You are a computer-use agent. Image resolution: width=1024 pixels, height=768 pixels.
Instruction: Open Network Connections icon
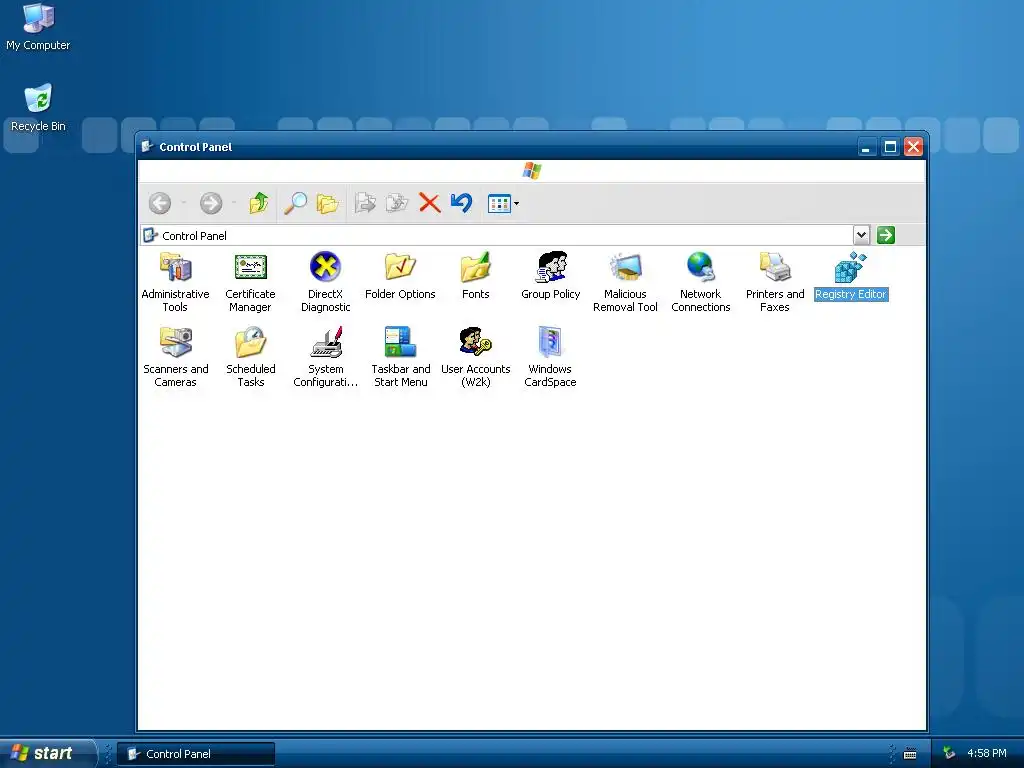[x=701, y=267]
